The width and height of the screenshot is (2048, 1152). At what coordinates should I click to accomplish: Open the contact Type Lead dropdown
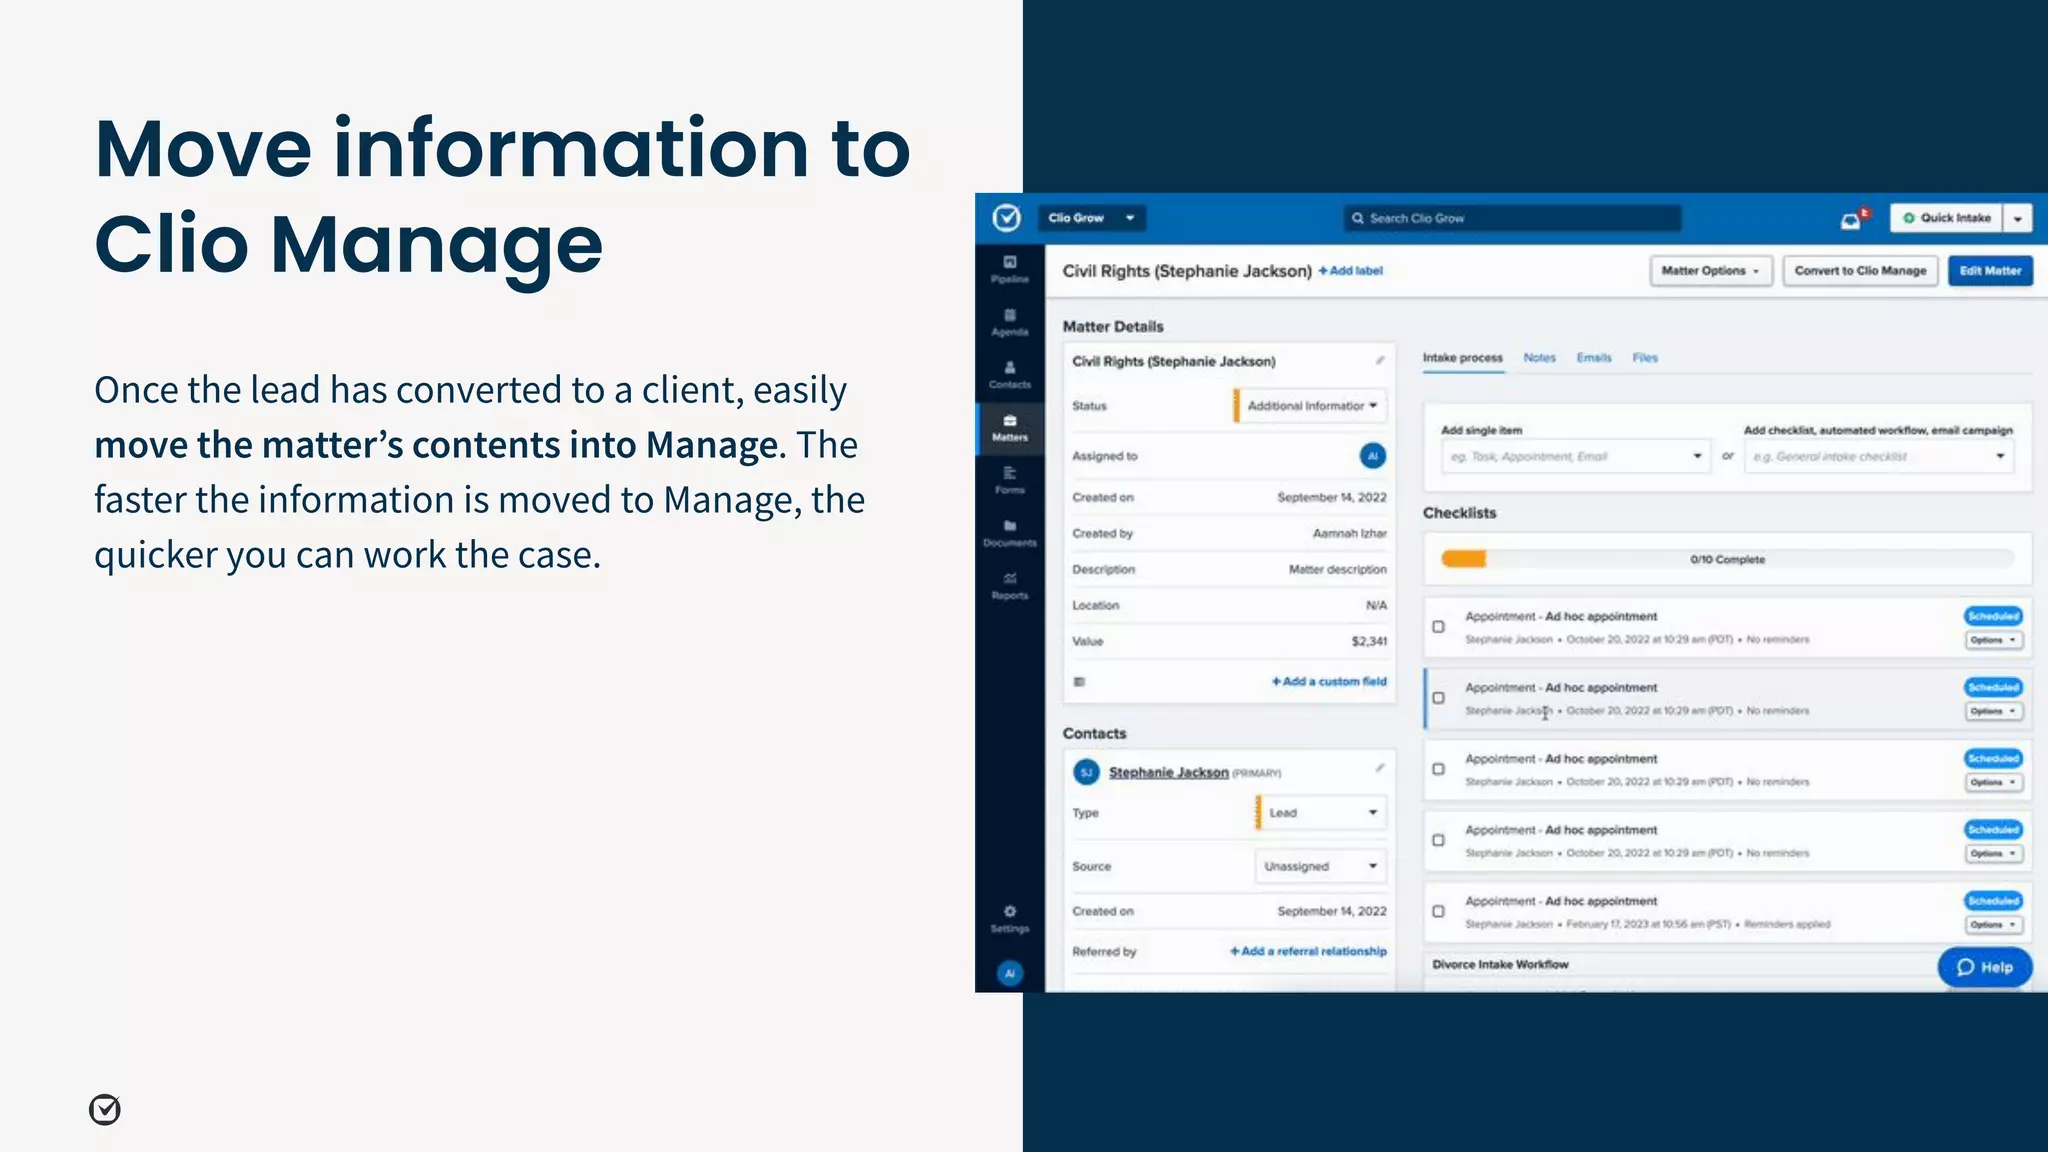tap(1321, 813)
